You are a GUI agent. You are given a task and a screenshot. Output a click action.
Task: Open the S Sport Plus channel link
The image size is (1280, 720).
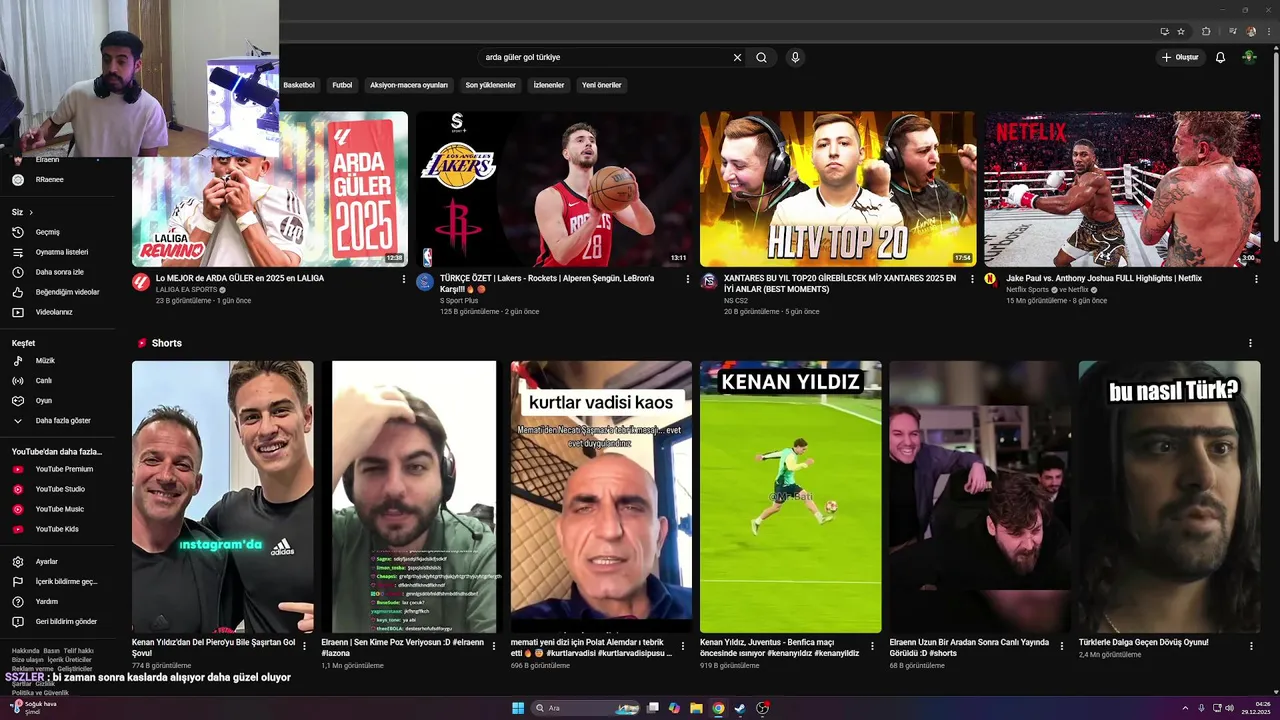click(x=459, y=300)
